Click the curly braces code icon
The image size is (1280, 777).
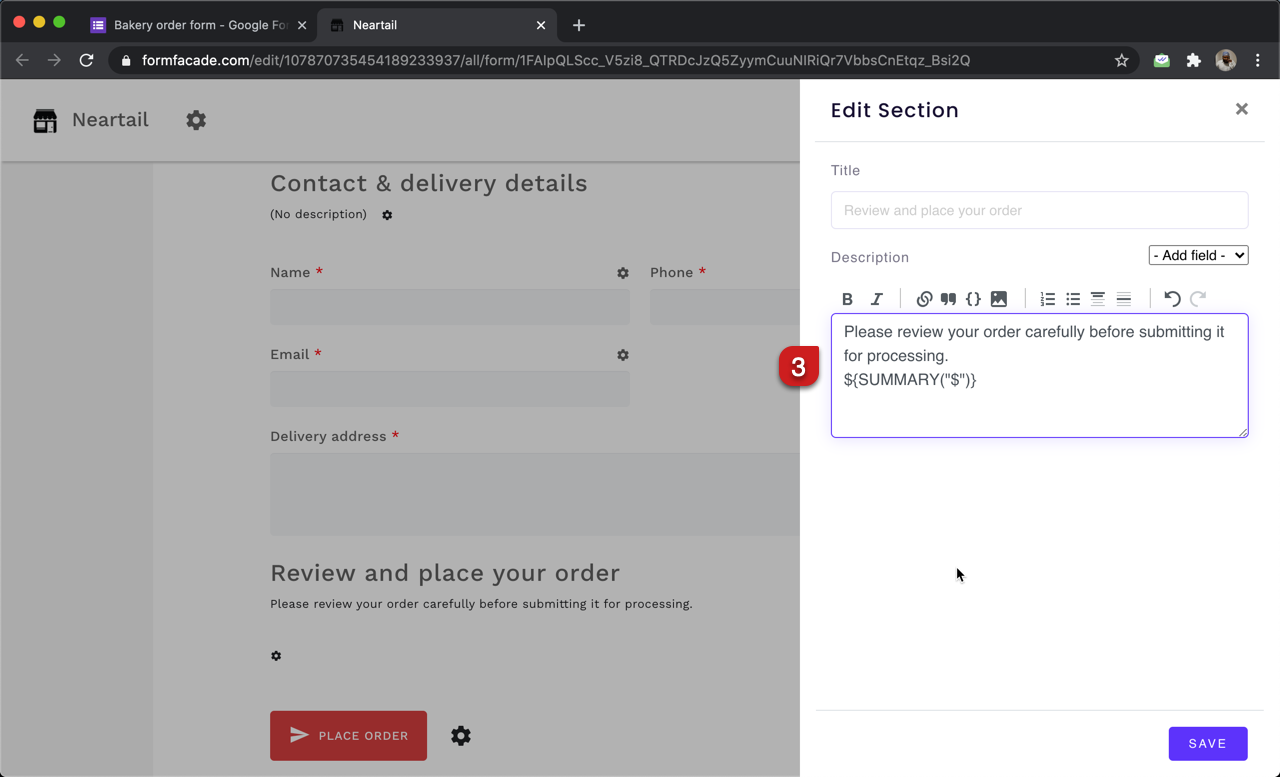point(973,299)
